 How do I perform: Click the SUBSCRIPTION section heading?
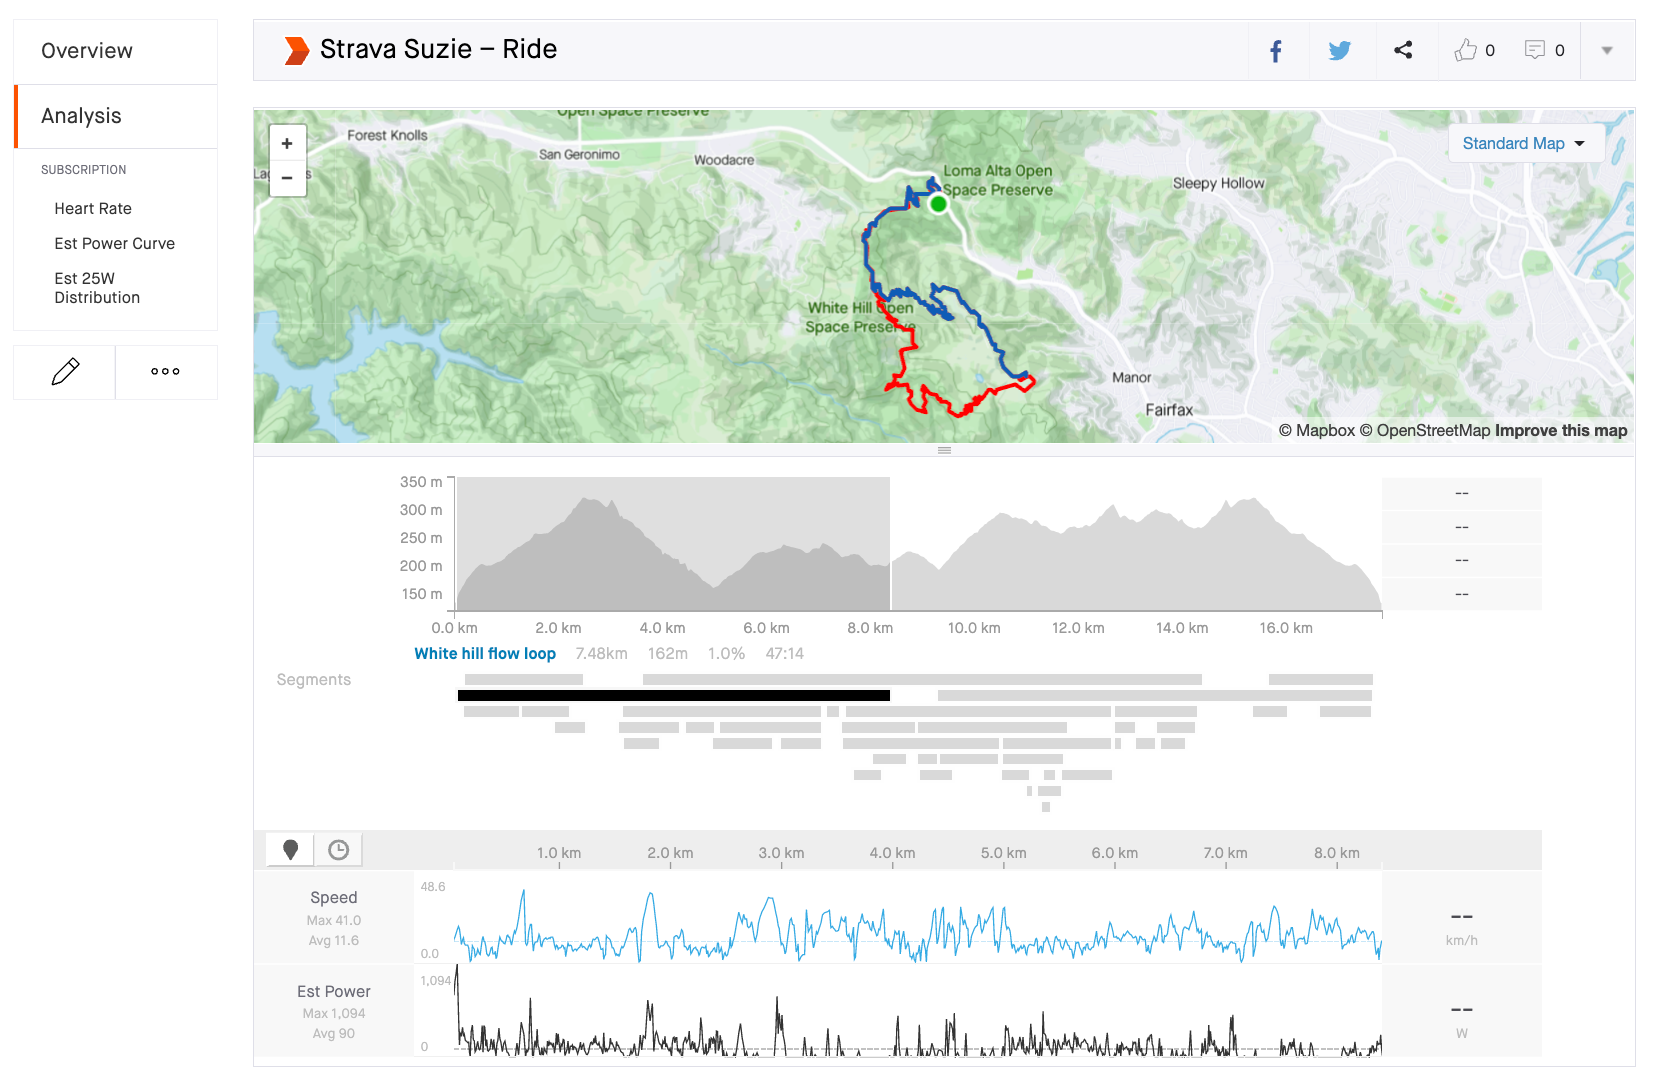(84, 170)
